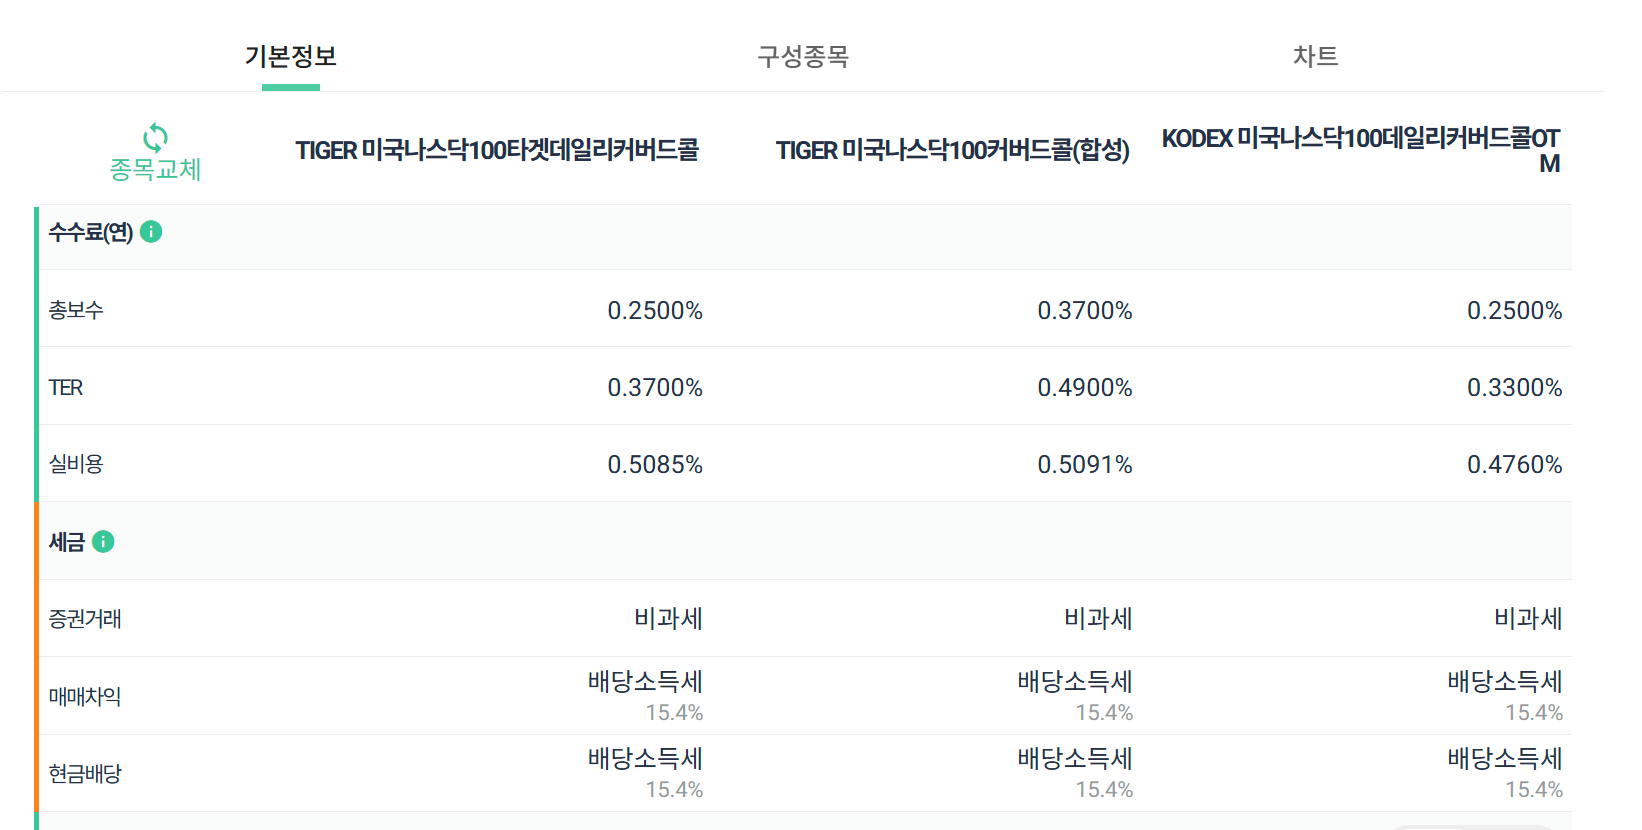Click the 실비용 row label
Image resolution: width=1642 pixels, height=830 pixels.
pos(76,464)
